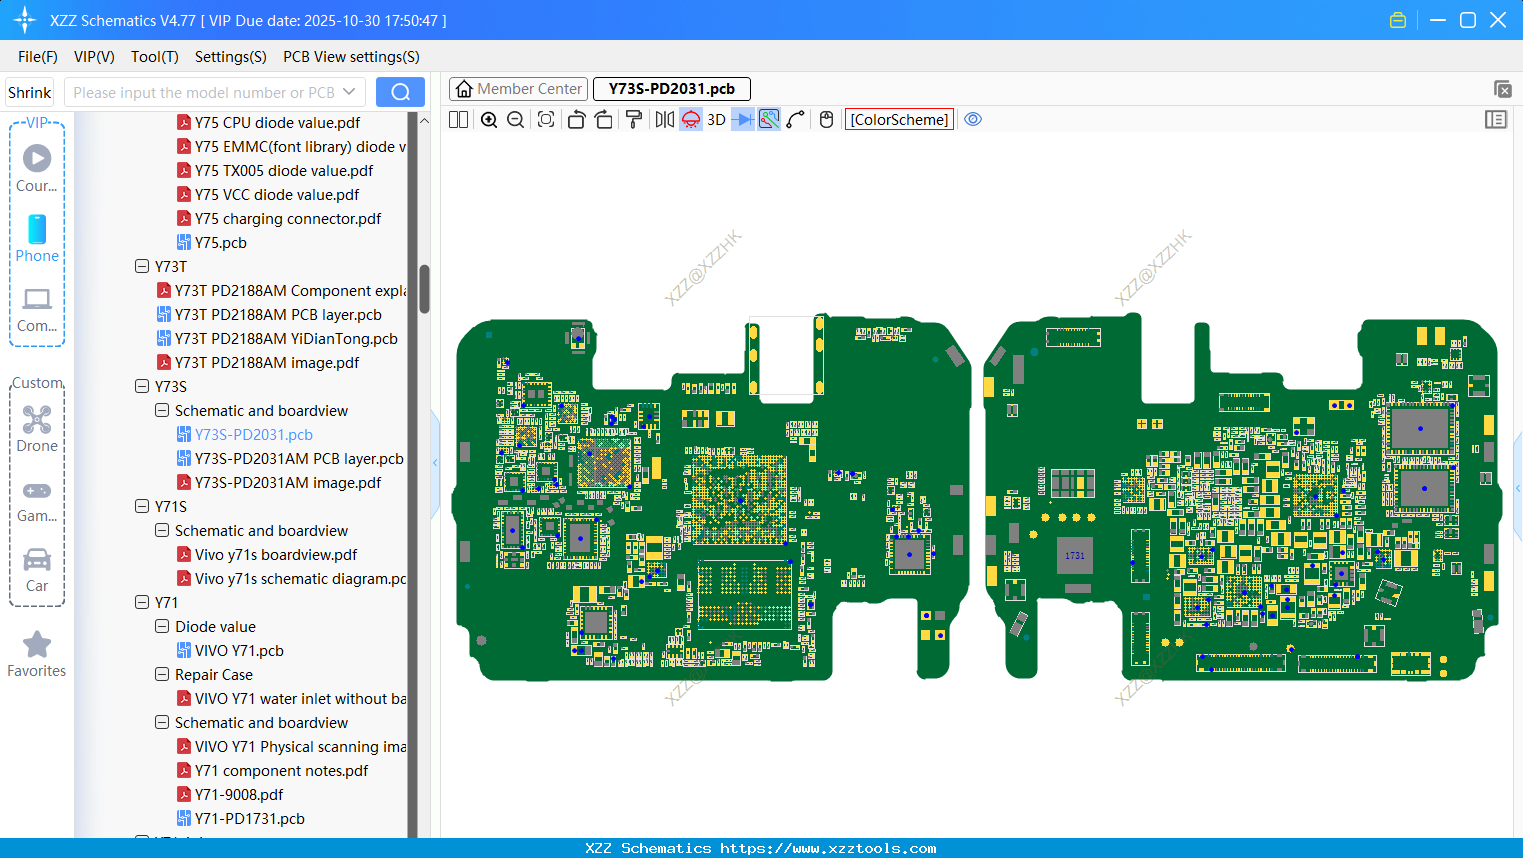
Task: Click the mouse settings icon
Action: point(826,120)
